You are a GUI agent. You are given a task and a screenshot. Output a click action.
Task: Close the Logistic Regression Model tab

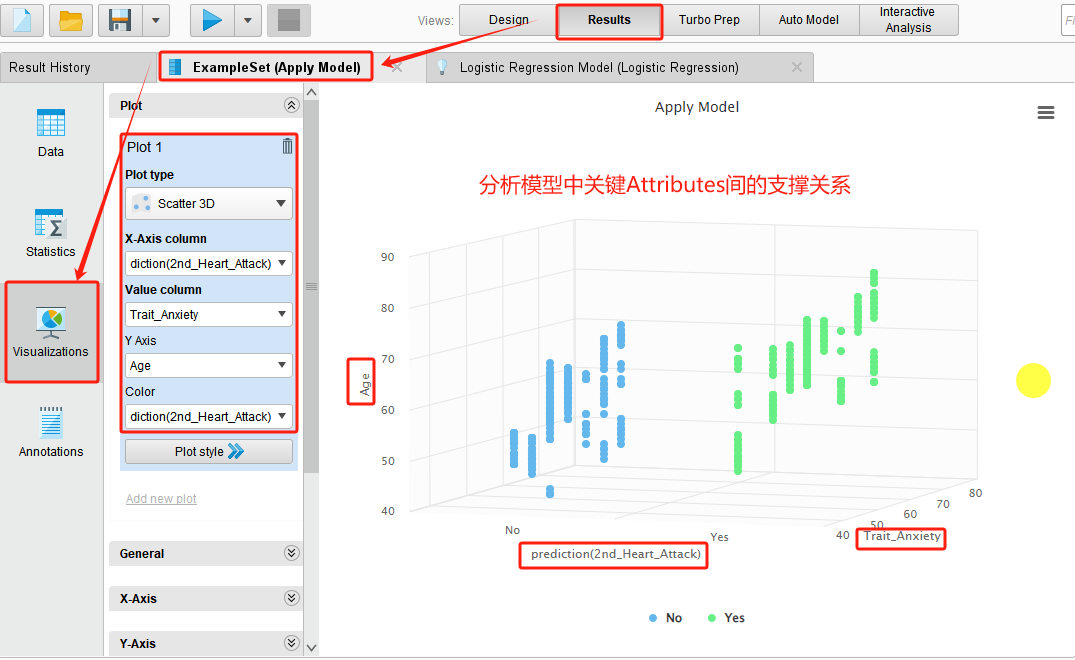click(797, 67)
